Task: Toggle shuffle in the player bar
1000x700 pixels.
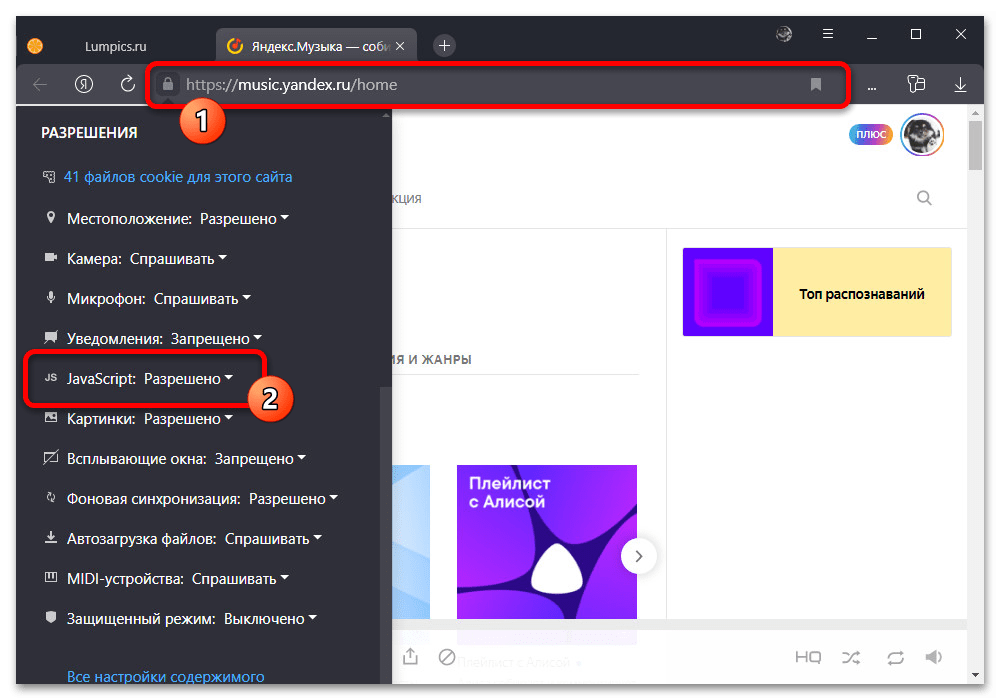Action: [x=851, y=657]
